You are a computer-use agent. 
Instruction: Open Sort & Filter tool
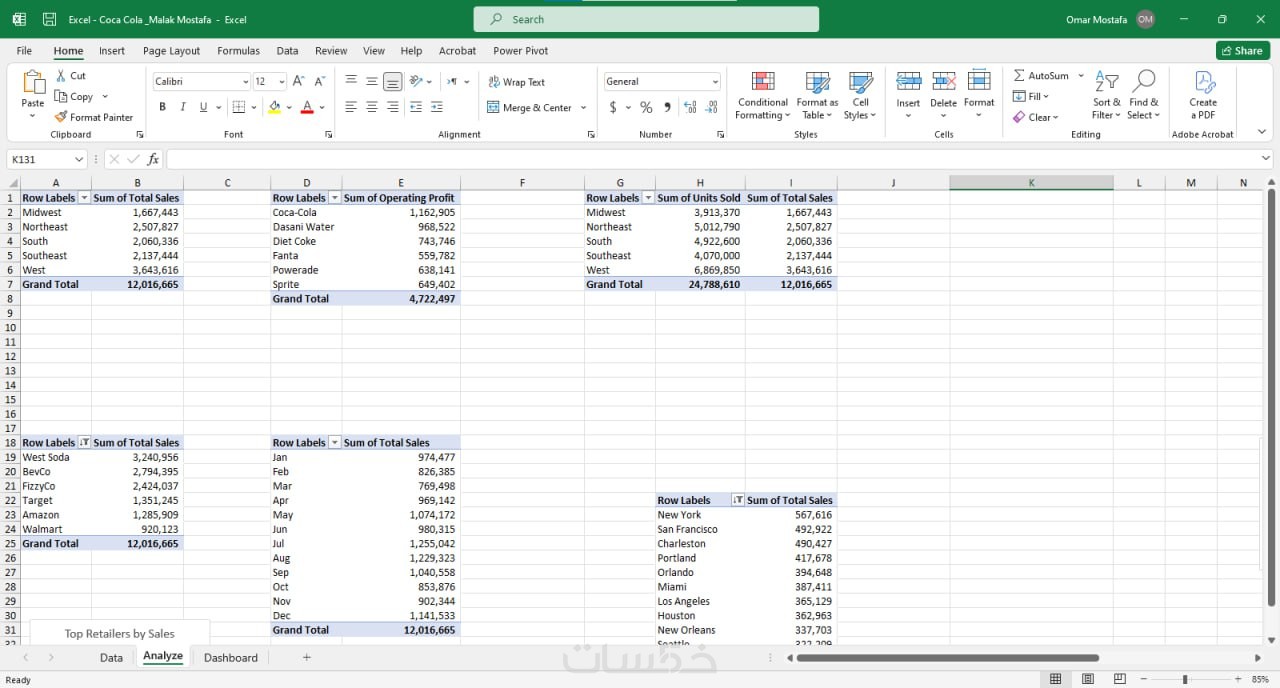click(x=1106, y=96)
